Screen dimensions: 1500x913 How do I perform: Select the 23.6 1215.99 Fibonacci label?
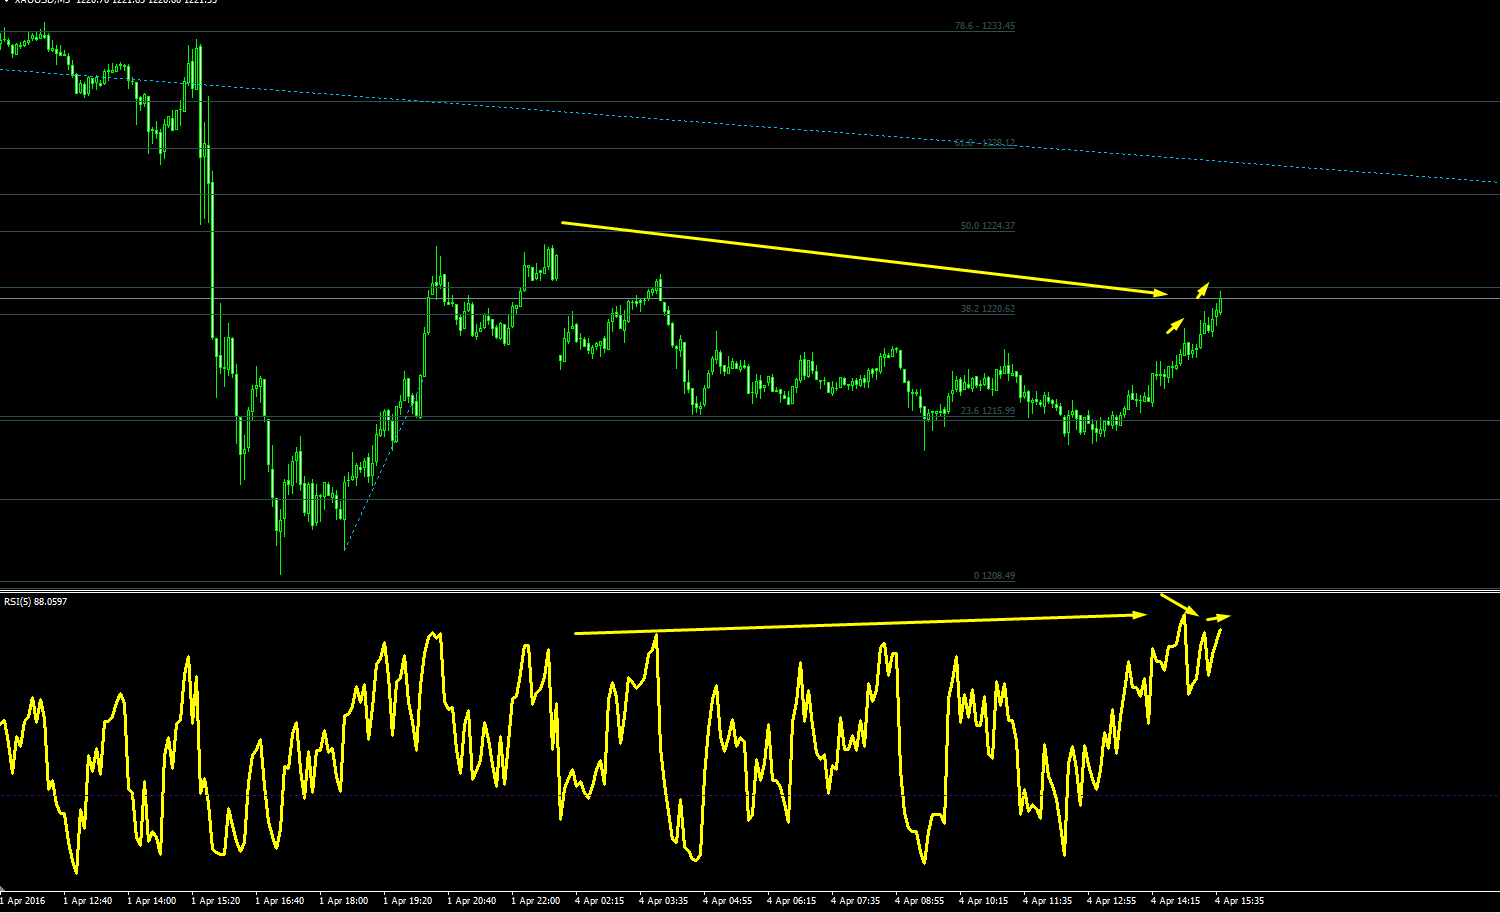[987, 411]
